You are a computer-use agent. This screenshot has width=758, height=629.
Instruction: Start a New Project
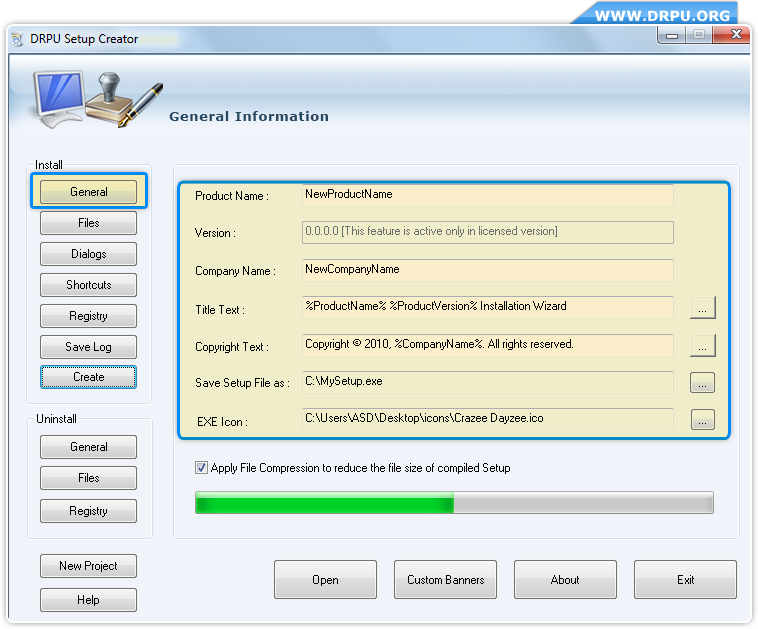pyautogui.click(x=88, y=566)
